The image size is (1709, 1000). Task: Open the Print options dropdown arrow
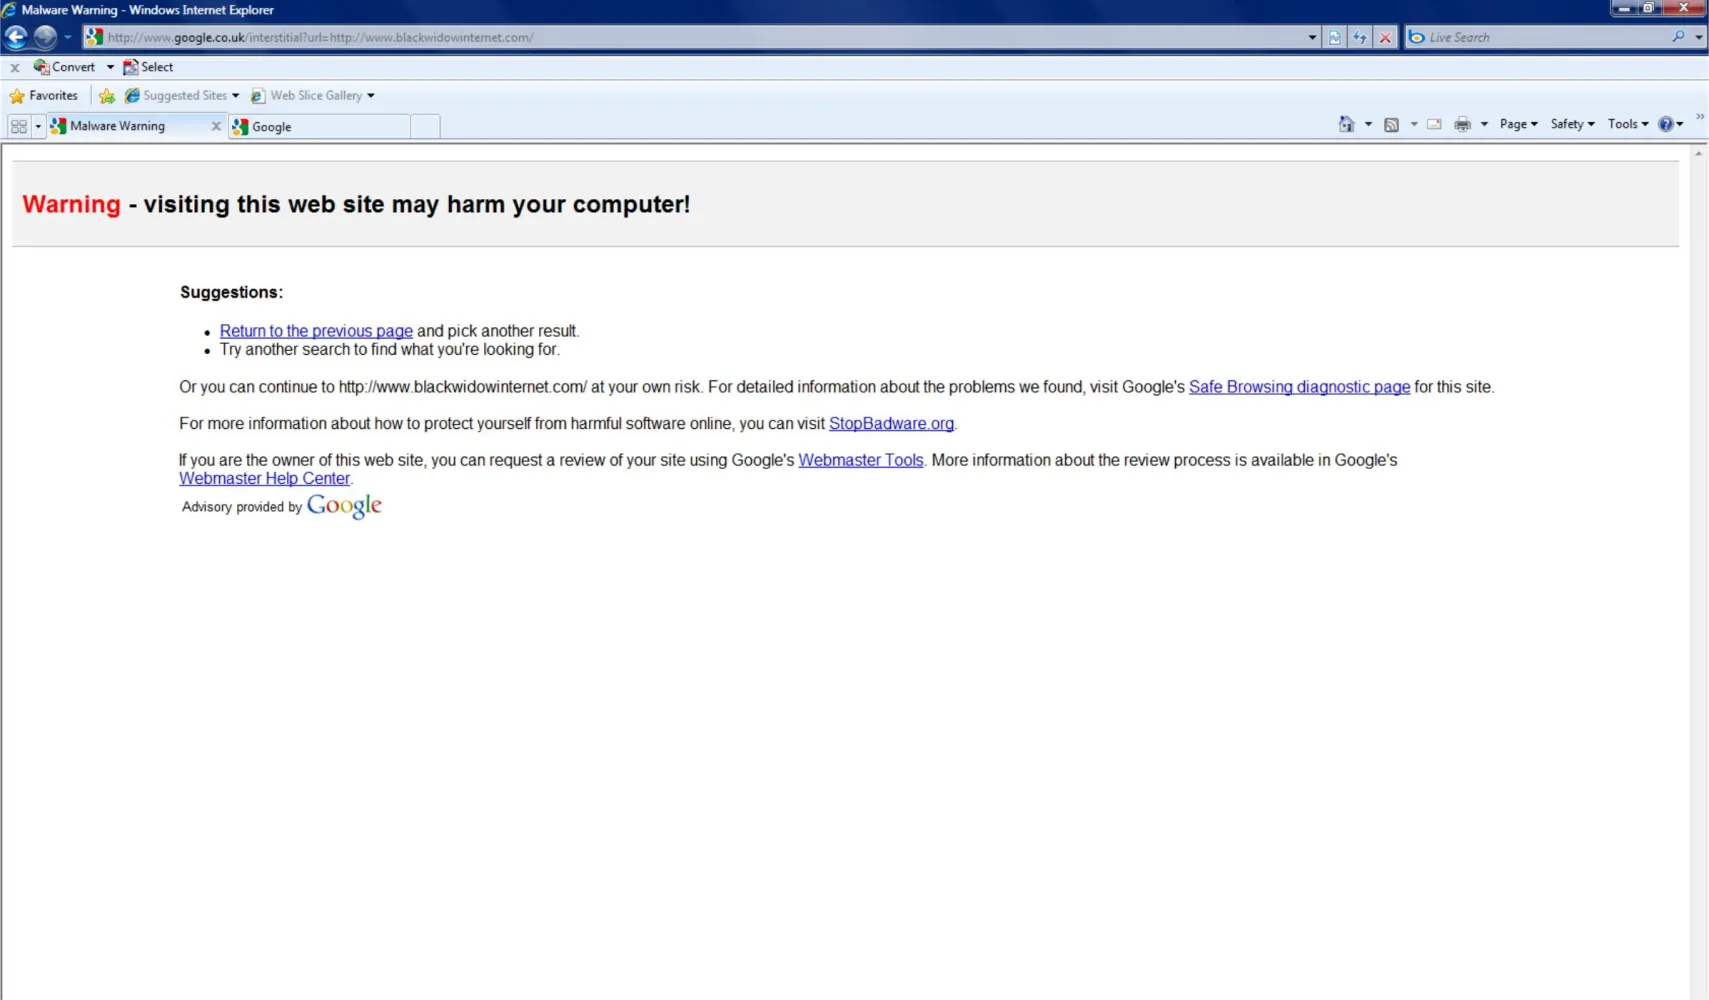coord(1484,124)
